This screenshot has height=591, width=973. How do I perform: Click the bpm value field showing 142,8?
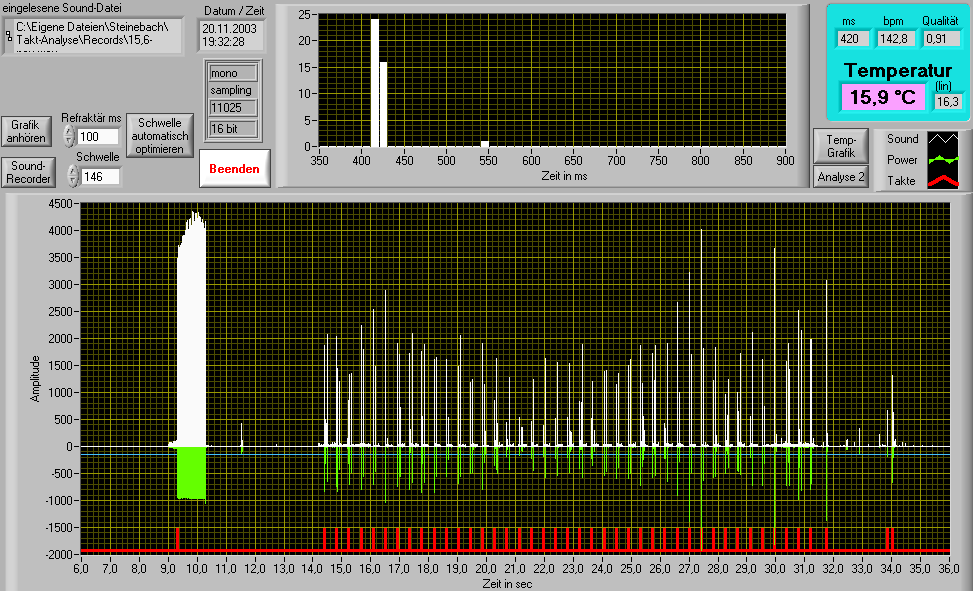(x=895, y=38)
